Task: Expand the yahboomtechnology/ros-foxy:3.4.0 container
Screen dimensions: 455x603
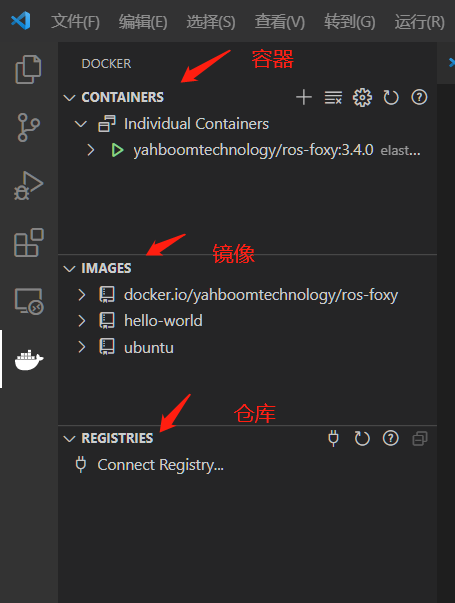Action: (x=91, y=150)
